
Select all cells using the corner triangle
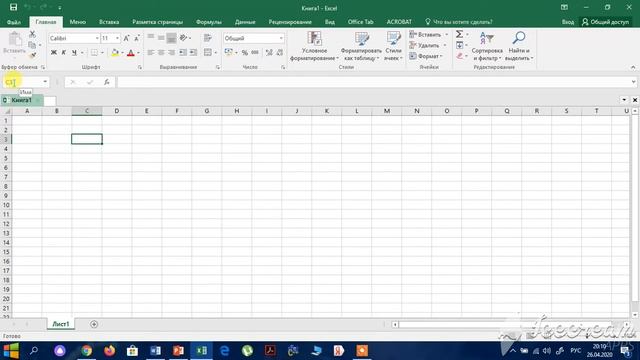coord(6,111)
